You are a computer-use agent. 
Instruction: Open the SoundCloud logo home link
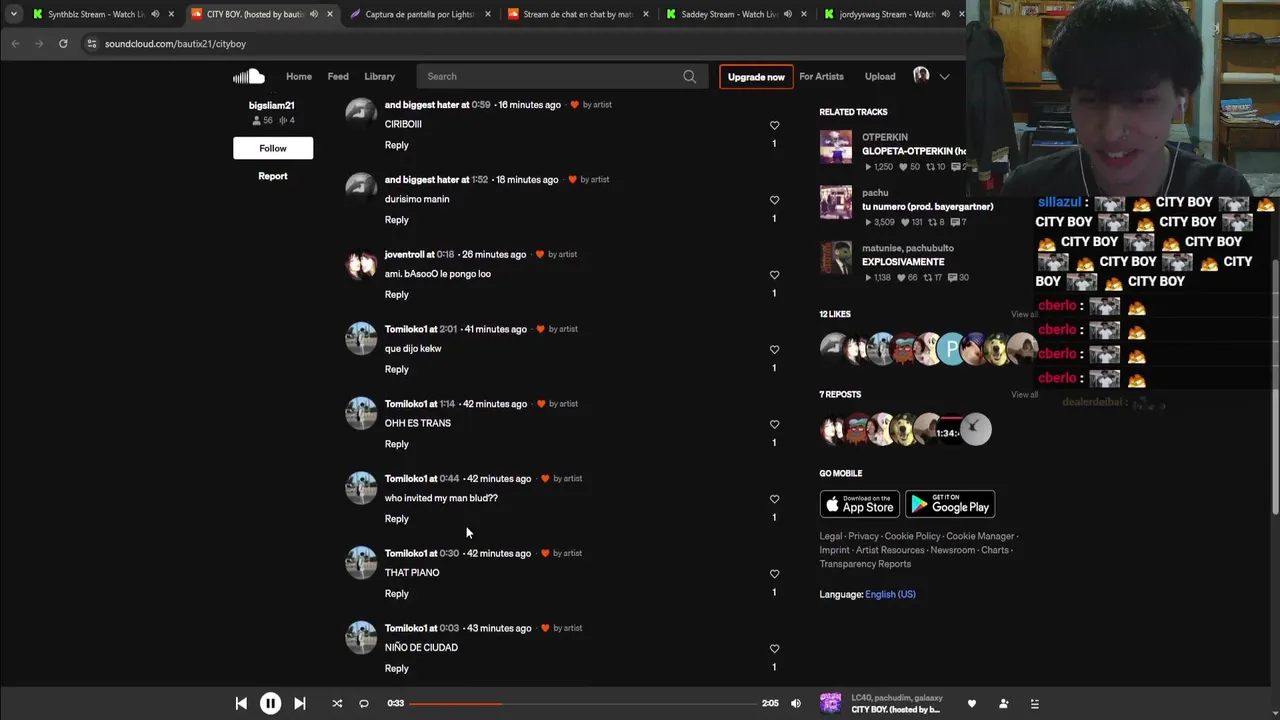click(248, 77)
